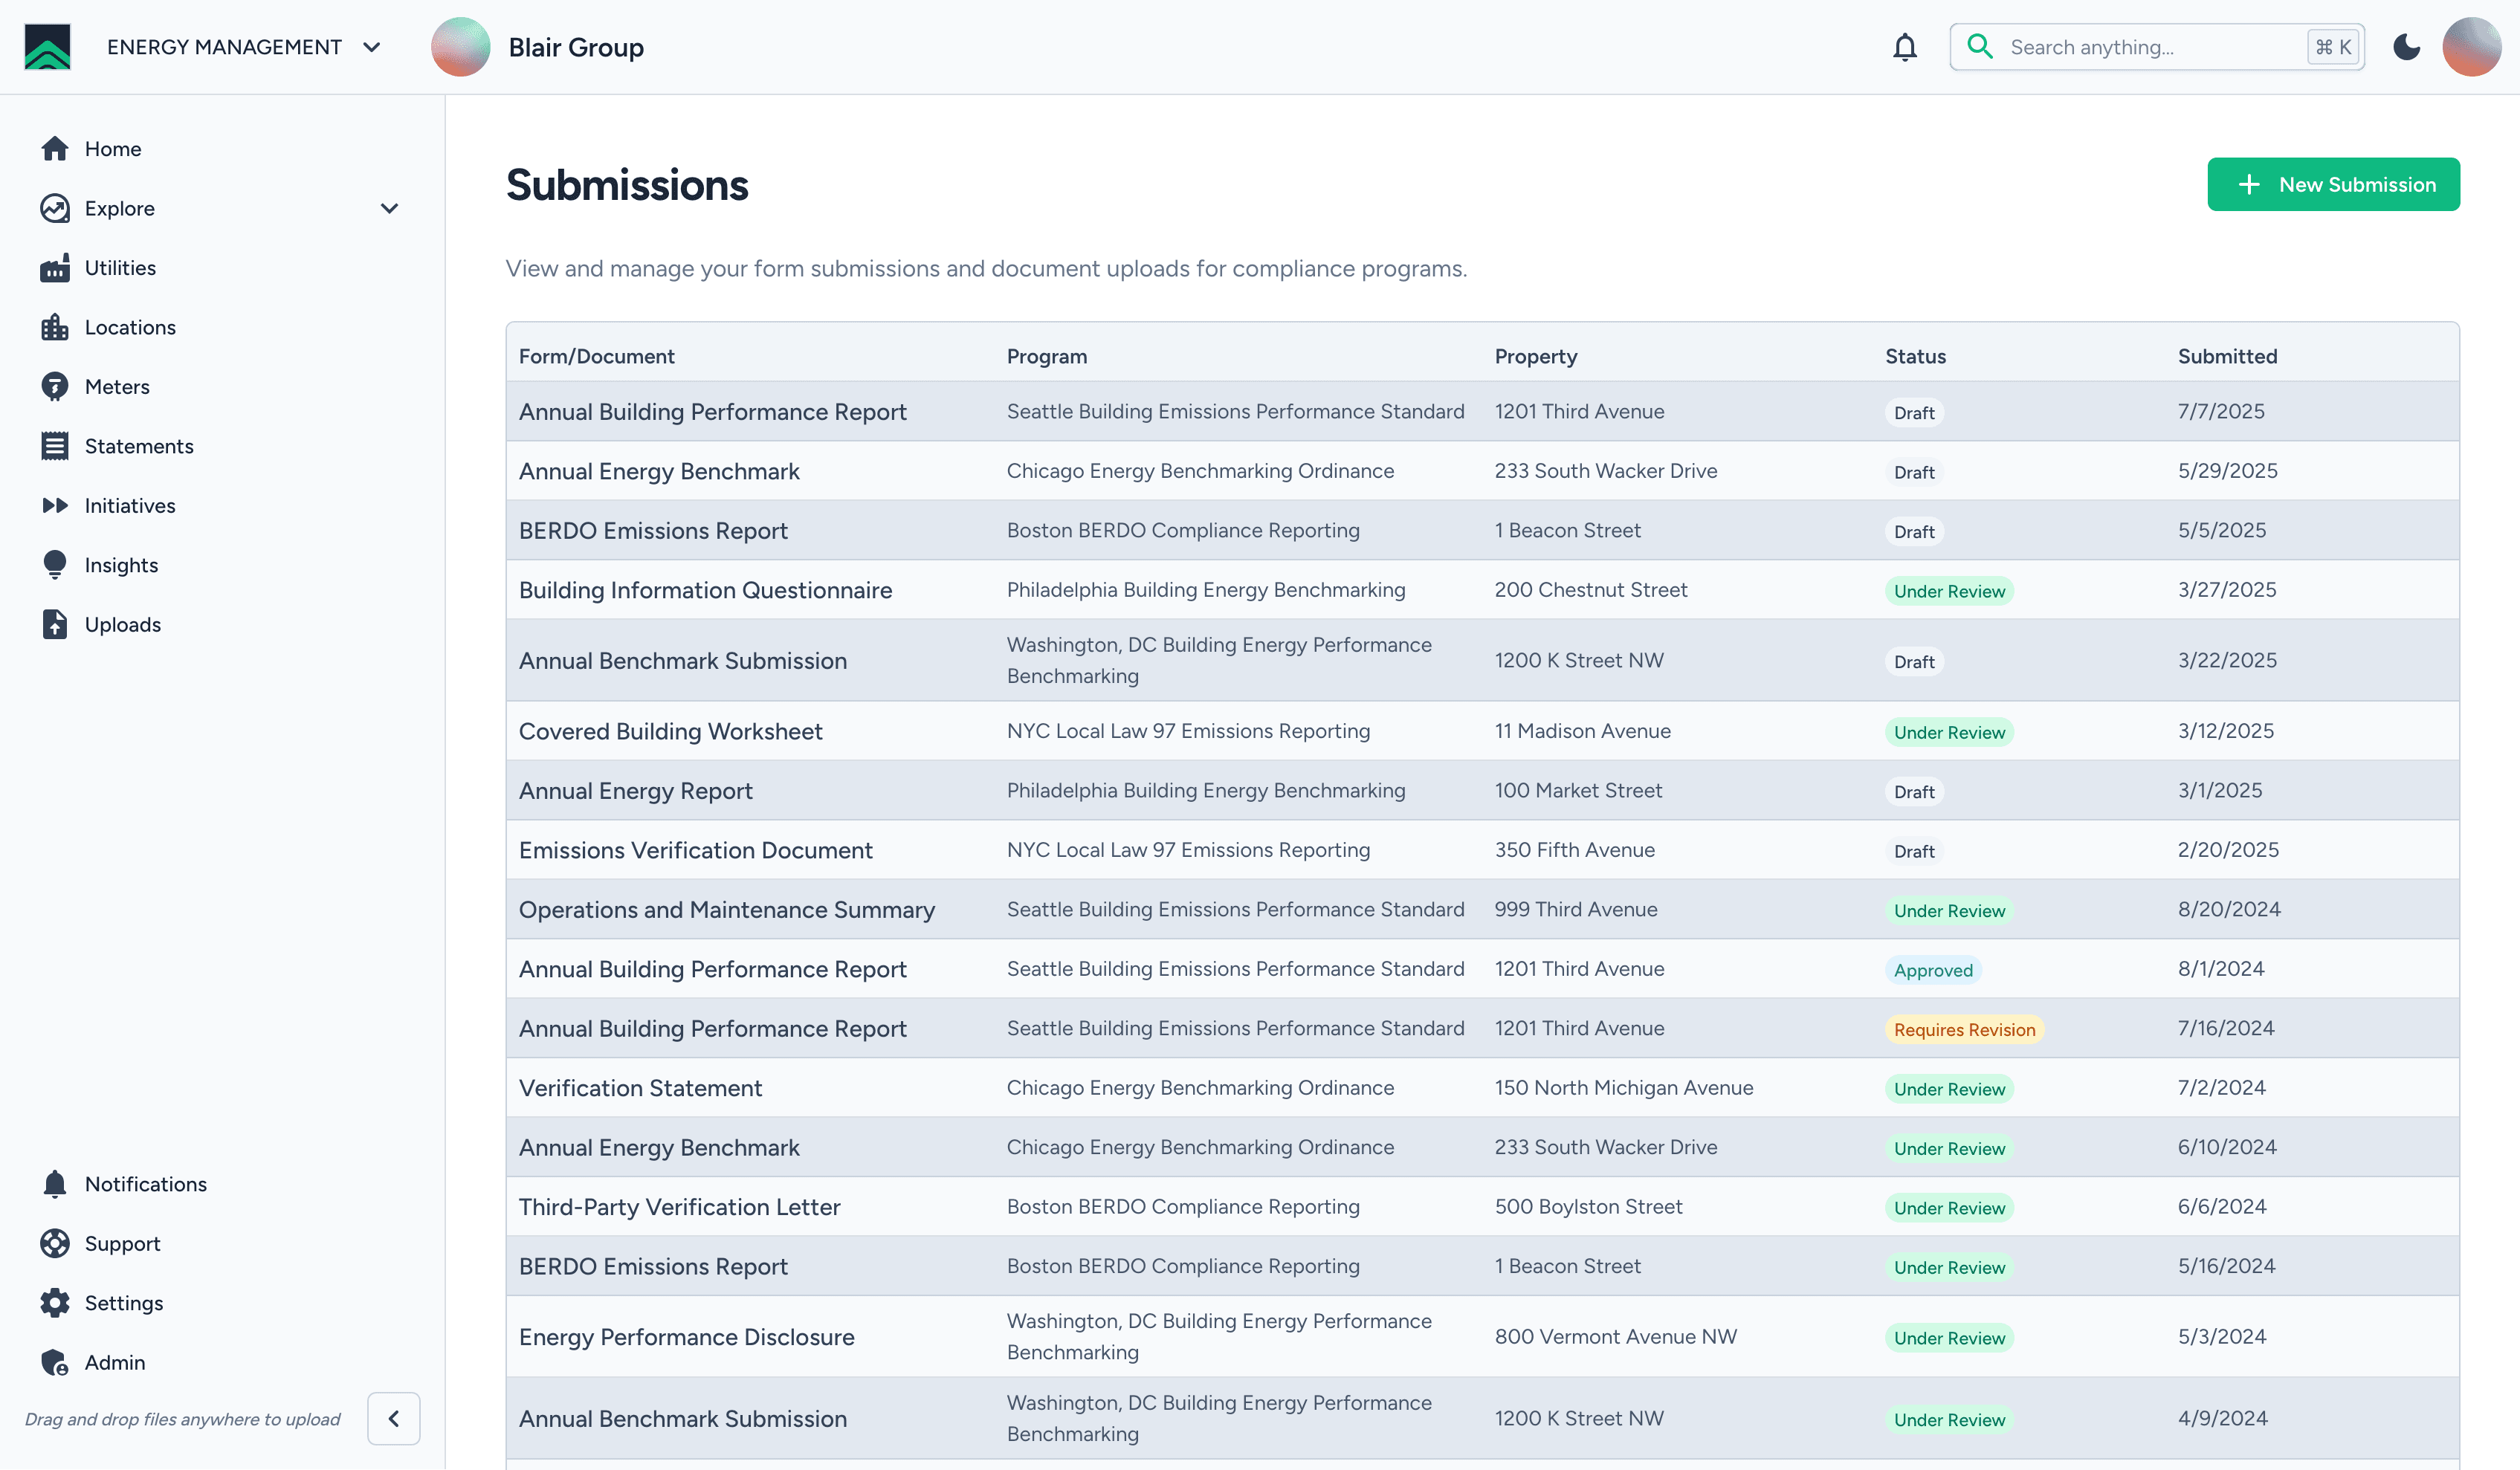Image resolution: width=2520 pixels, height=1470 pixels.
Task: Click the Requires Revision status badge
Action: pyautogui.click(x=1963, y=1029)
